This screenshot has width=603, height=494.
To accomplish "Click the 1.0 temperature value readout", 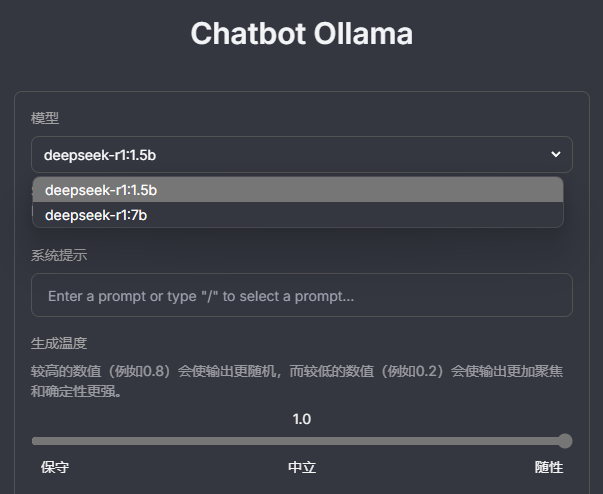I will point(301,419).
